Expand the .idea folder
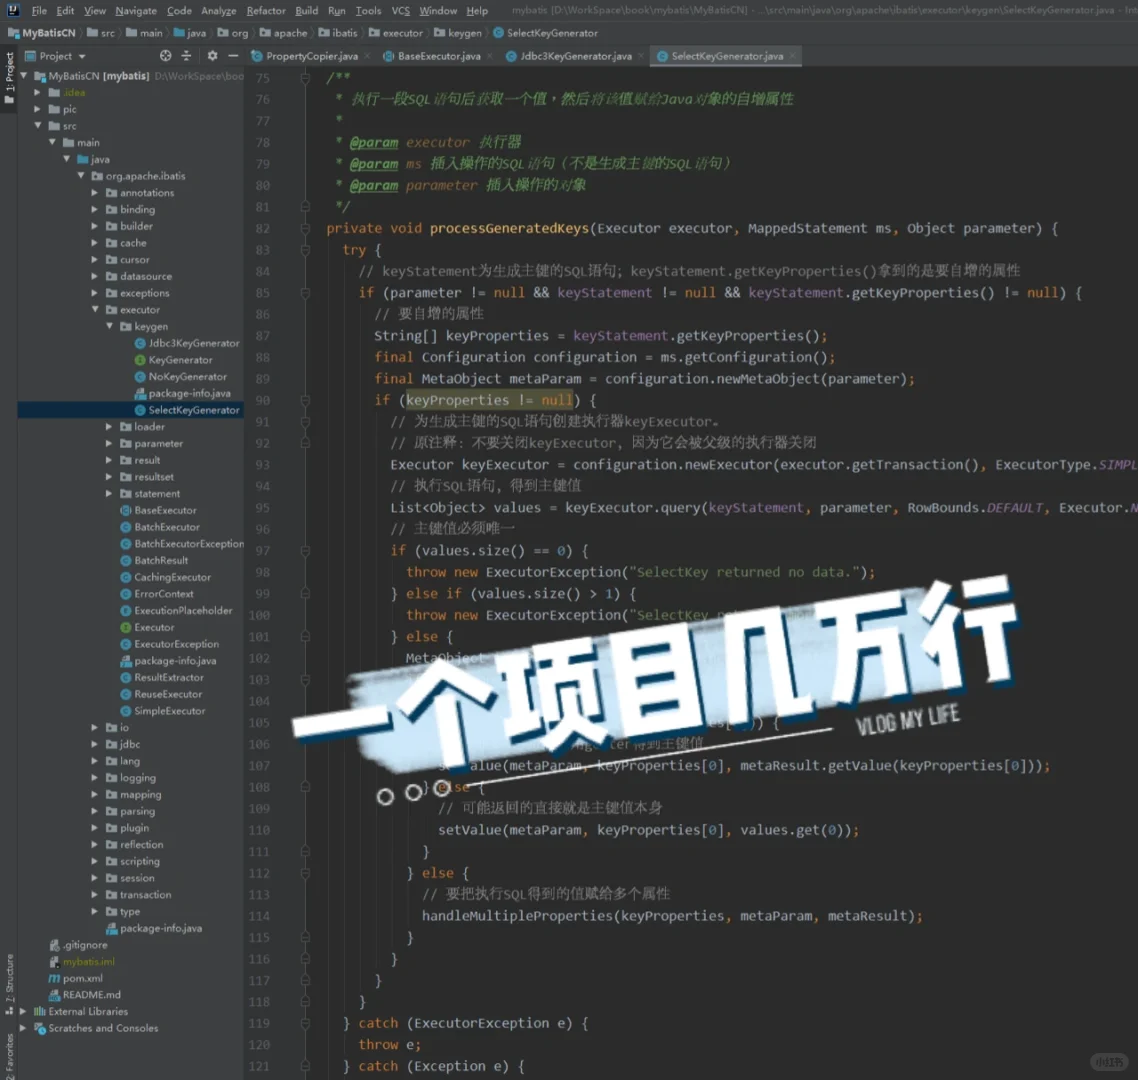This screenshot has width=1138, height=1080. (x=38, y=92)
